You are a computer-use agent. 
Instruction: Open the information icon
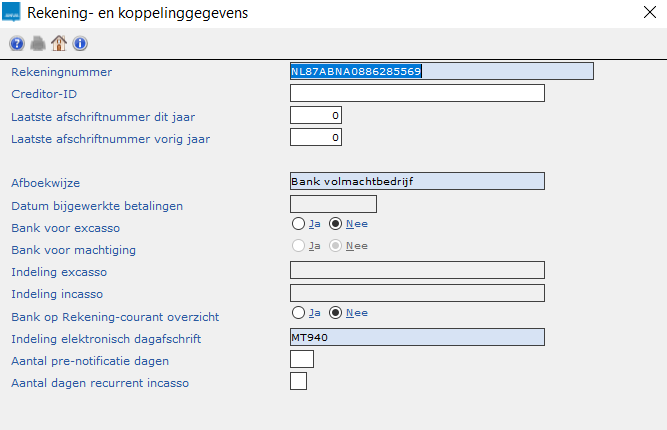pyautogui.click(x=79, y=43)
